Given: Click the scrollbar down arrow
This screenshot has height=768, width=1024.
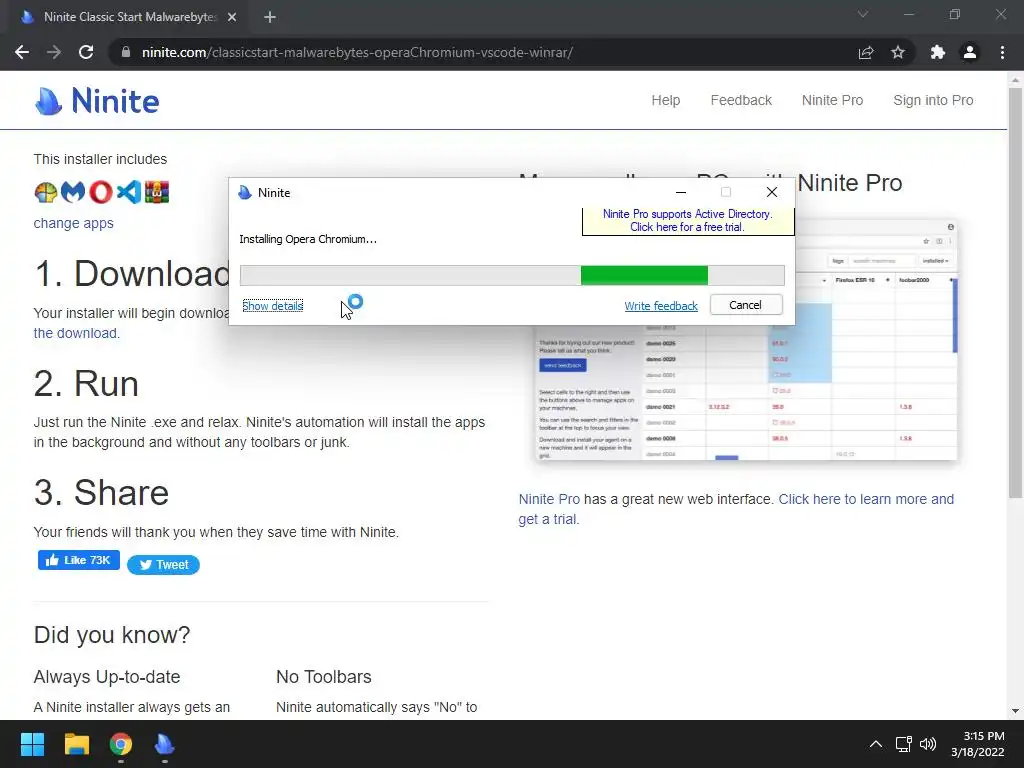Looking at the screenshot, I should 1015,711.
